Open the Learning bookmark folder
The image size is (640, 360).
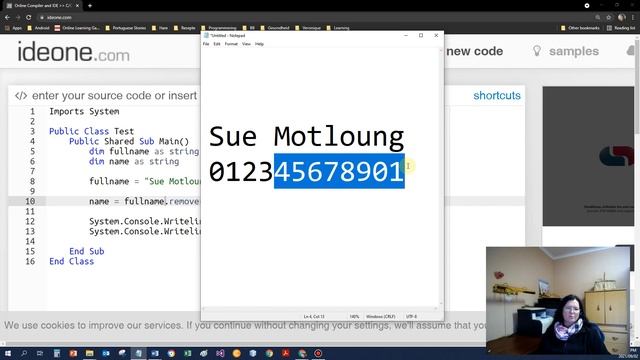pos(338,28)
